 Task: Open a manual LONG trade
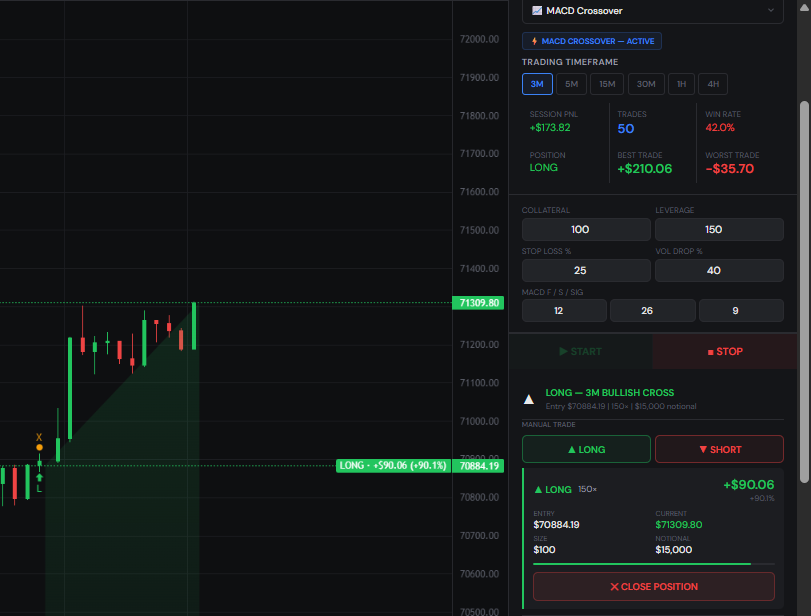pyautogui.click(x=586, y=449)
